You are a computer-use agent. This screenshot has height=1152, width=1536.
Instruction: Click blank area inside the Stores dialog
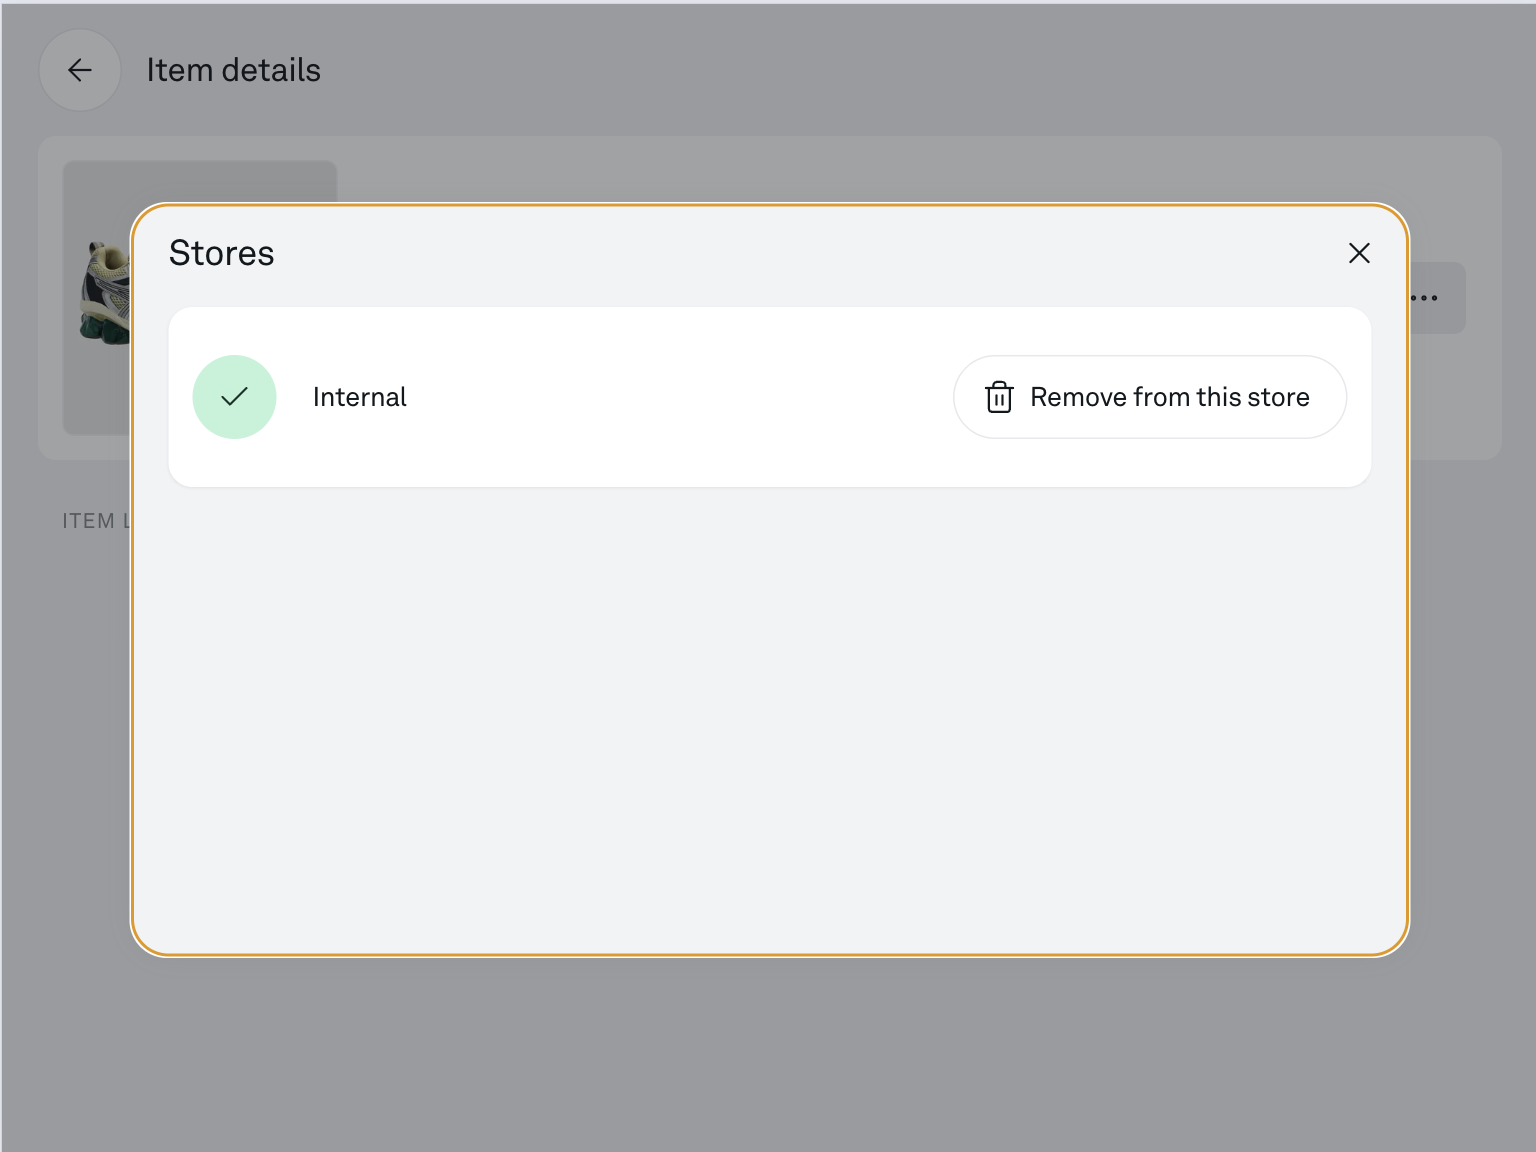768,720
